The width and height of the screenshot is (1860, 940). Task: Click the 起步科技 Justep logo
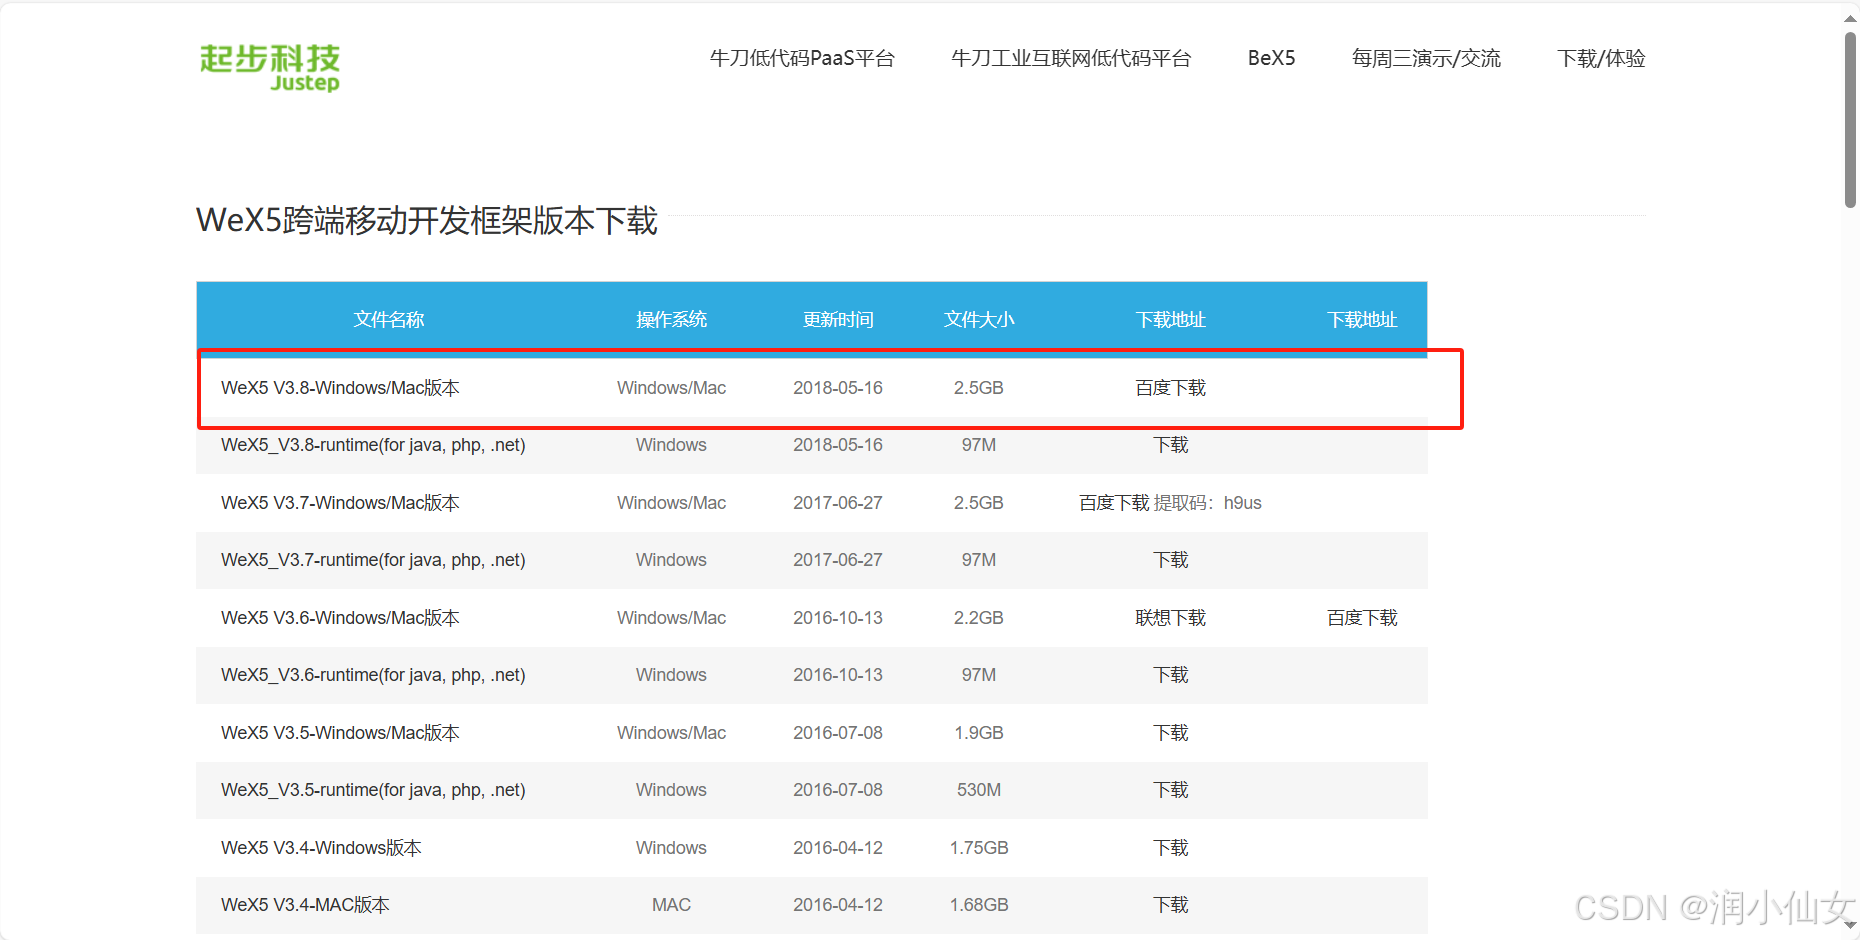pyautogui.click(x=270, y=68)
